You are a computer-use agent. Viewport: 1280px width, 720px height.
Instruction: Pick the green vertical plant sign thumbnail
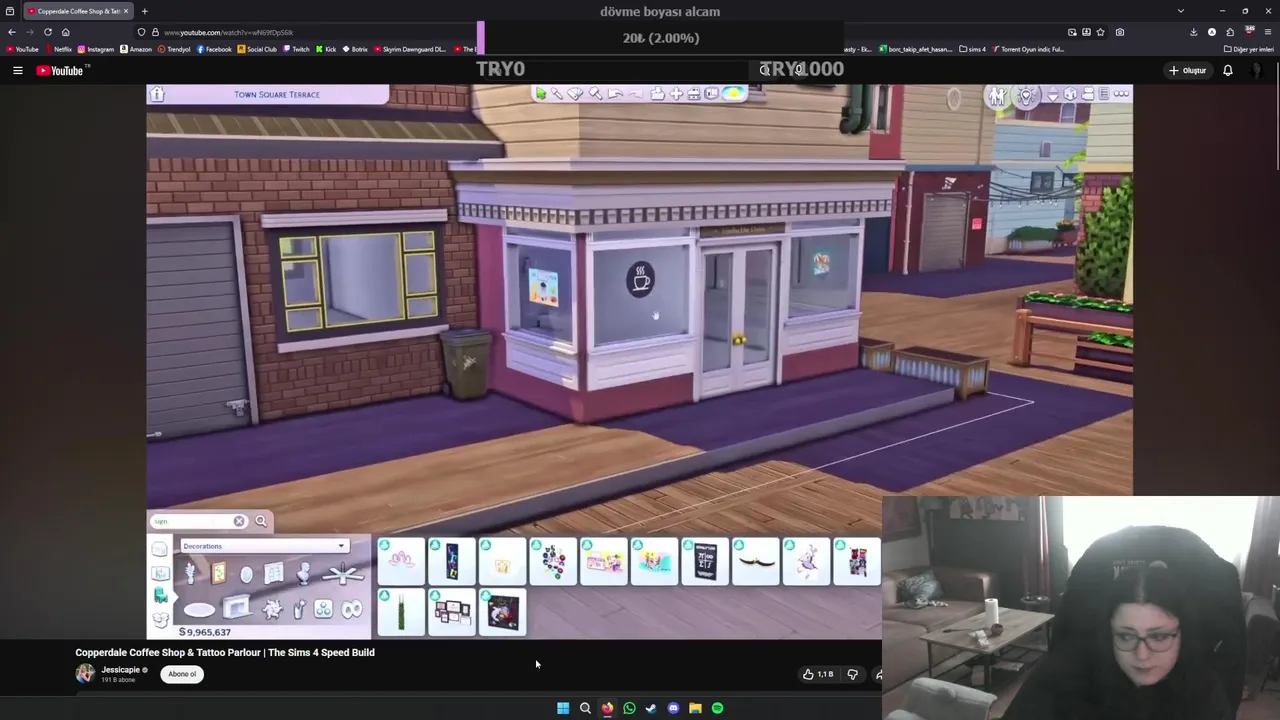tap(401, 611)
